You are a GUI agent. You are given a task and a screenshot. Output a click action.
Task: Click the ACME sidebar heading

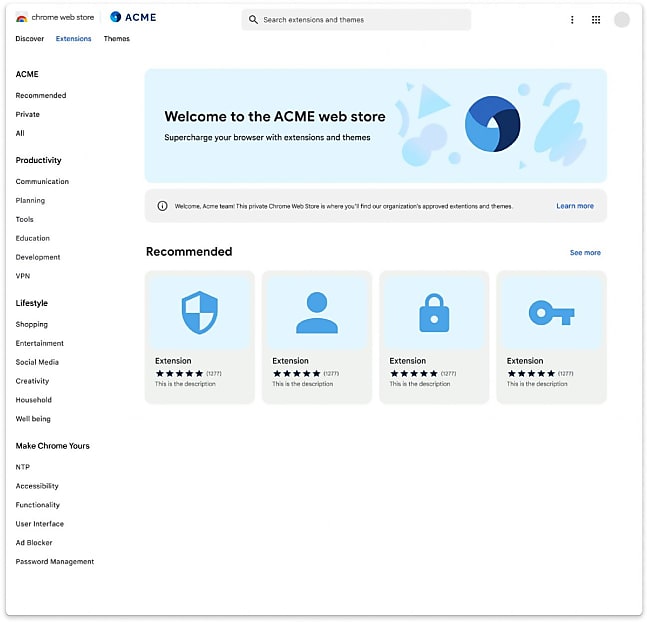click(x=27, y=74)
